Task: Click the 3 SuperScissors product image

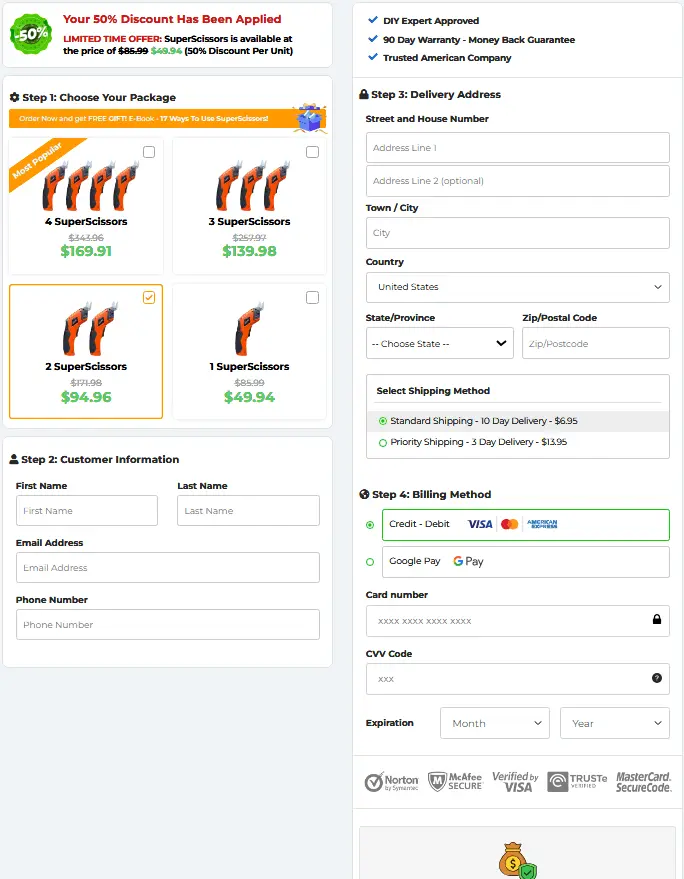Action: (253, 185)
